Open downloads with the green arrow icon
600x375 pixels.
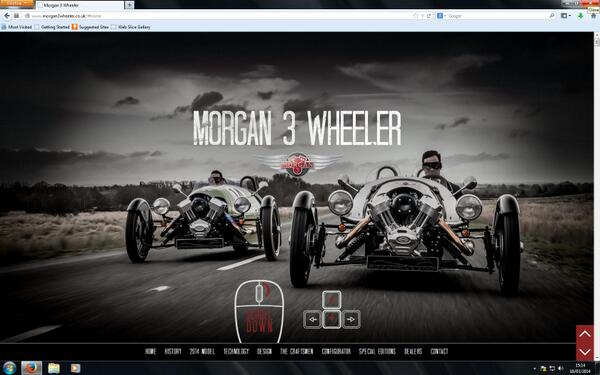click(x=581, y=16)
